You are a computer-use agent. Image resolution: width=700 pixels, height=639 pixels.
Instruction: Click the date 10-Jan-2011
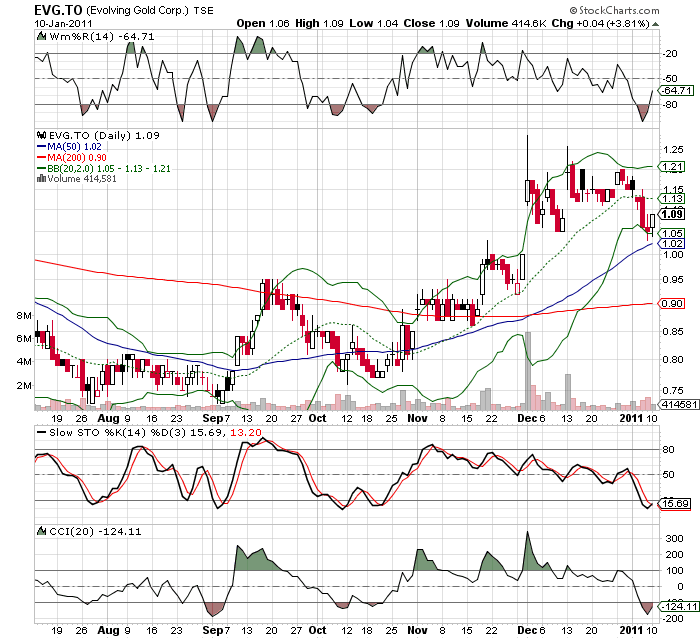click(63, 24)
